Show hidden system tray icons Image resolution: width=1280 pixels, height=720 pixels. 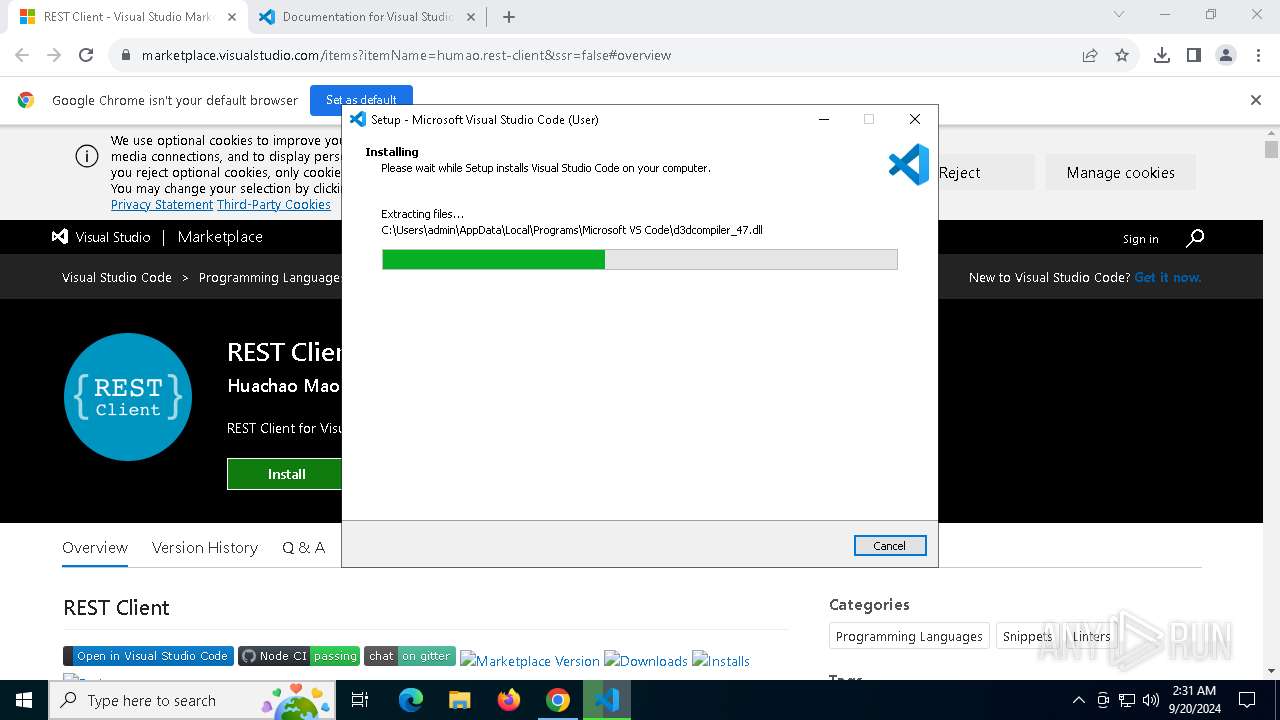1078,700
